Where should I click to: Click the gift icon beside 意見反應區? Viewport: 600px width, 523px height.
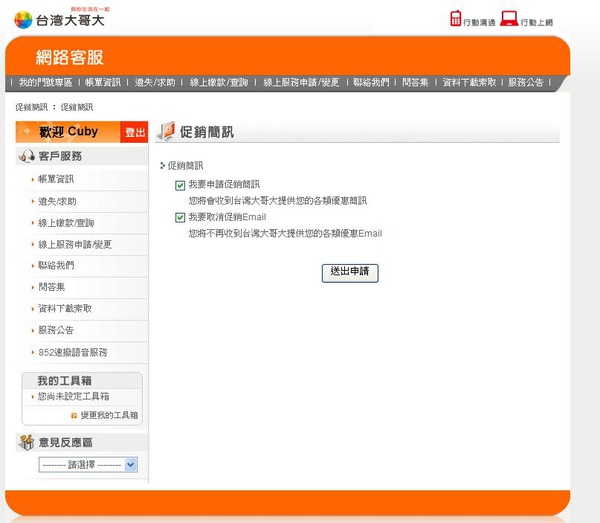(26, 442)
